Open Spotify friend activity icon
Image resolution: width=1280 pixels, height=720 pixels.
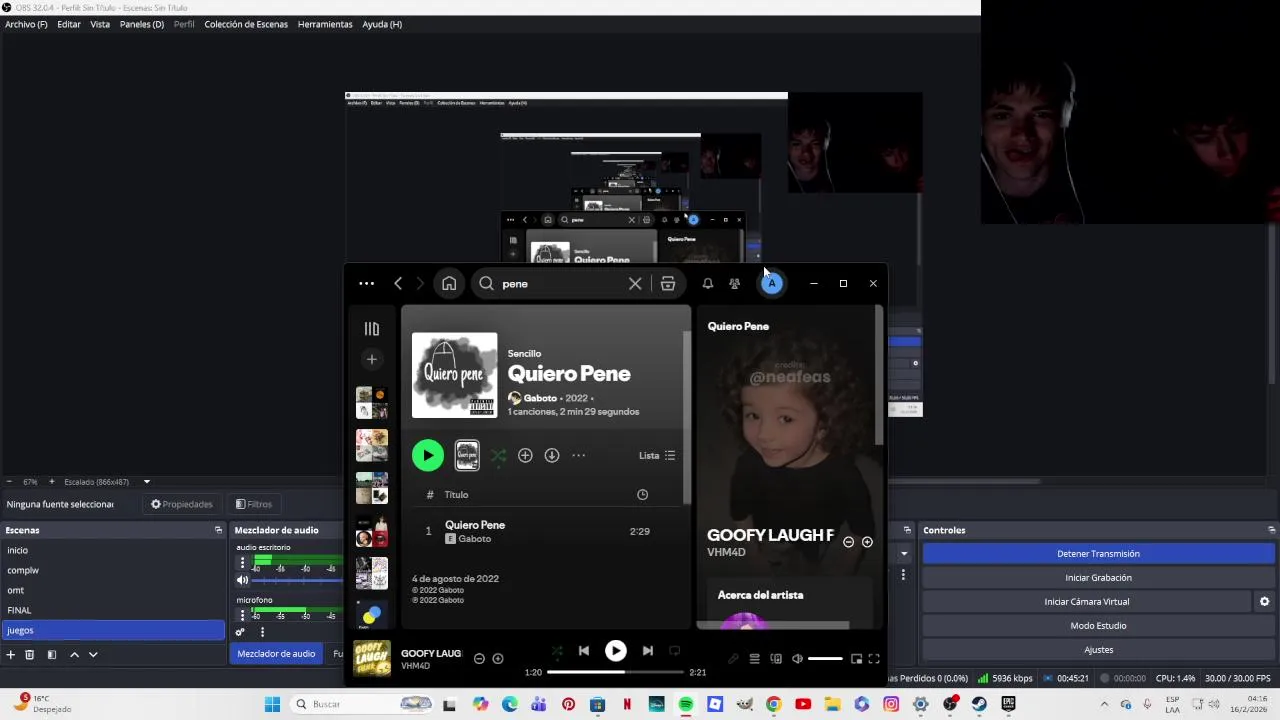click(x=734, y=284)
